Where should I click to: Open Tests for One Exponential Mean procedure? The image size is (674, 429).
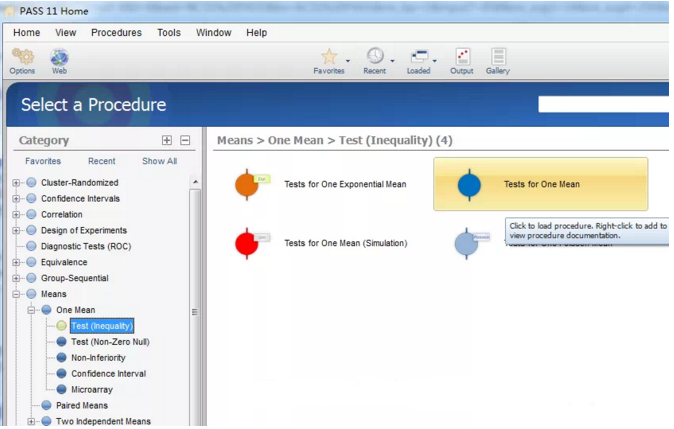(x=344, y=184)
